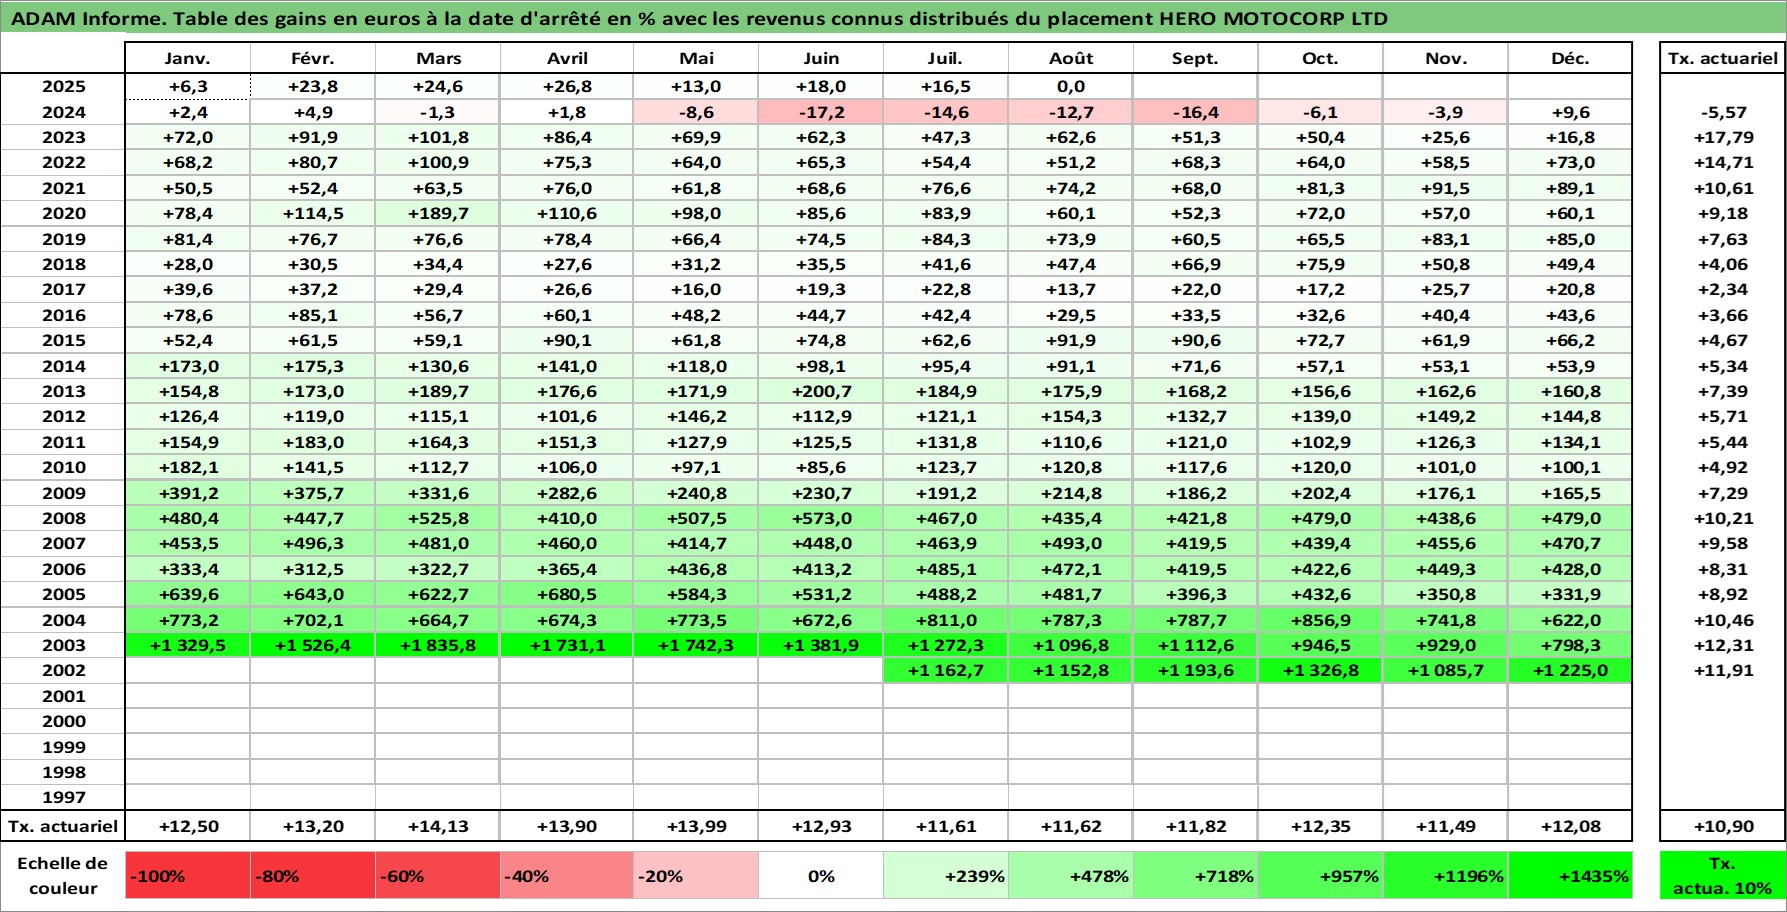Click cell 0,0 for August 2025

coord(1070,87)
